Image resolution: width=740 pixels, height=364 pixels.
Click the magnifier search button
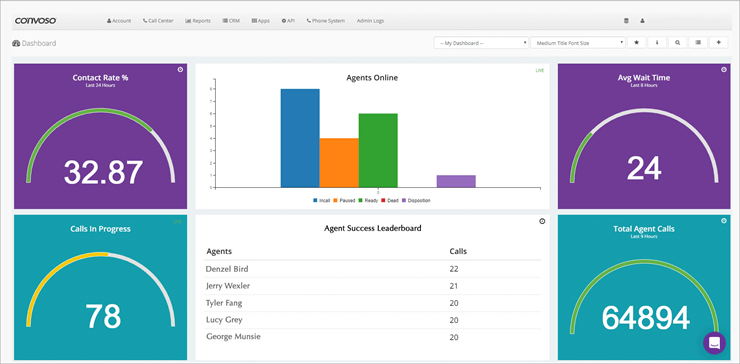coord(677,42)
